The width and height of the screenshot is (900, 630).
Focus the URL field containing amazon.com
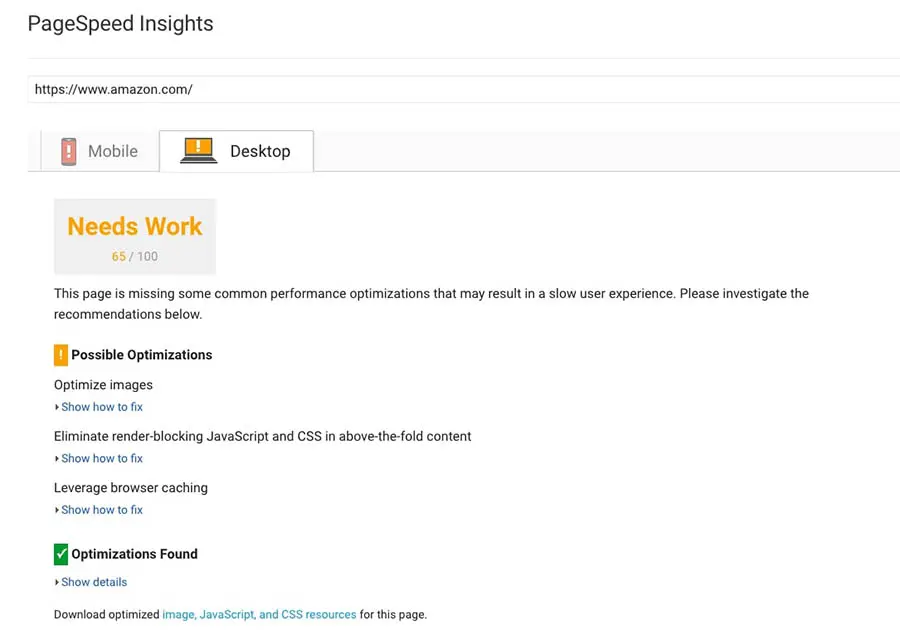460,89
